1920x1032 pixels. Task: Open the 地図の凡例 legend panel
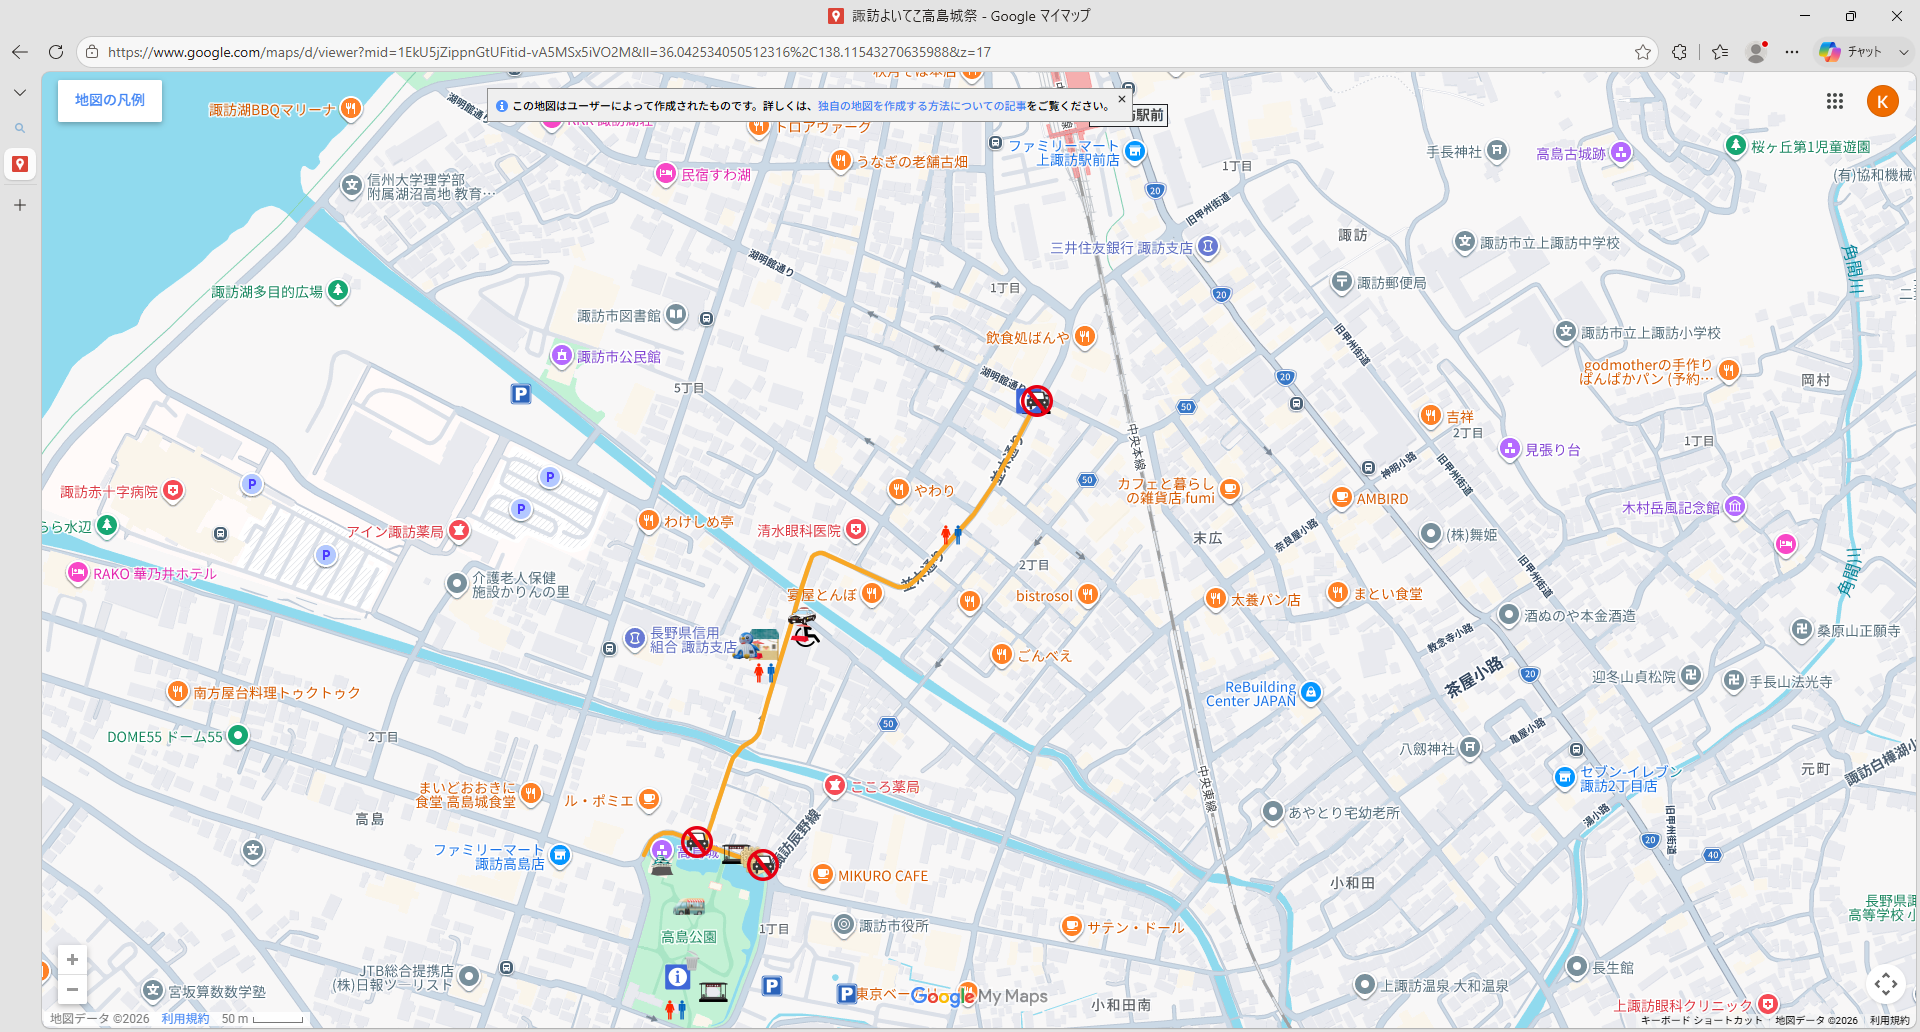[110, 100]
